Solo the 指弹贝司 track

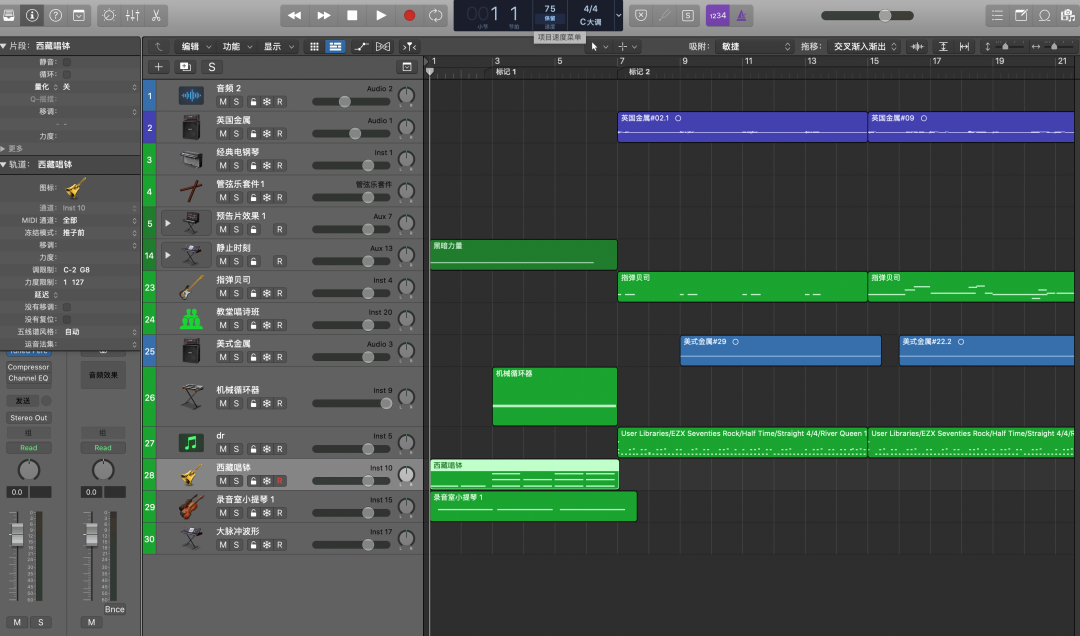tap(237, 294)
